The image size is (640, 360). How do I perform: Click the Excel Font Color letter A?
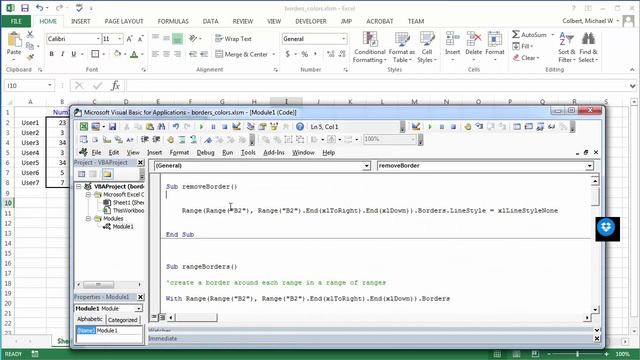[134, 54]
